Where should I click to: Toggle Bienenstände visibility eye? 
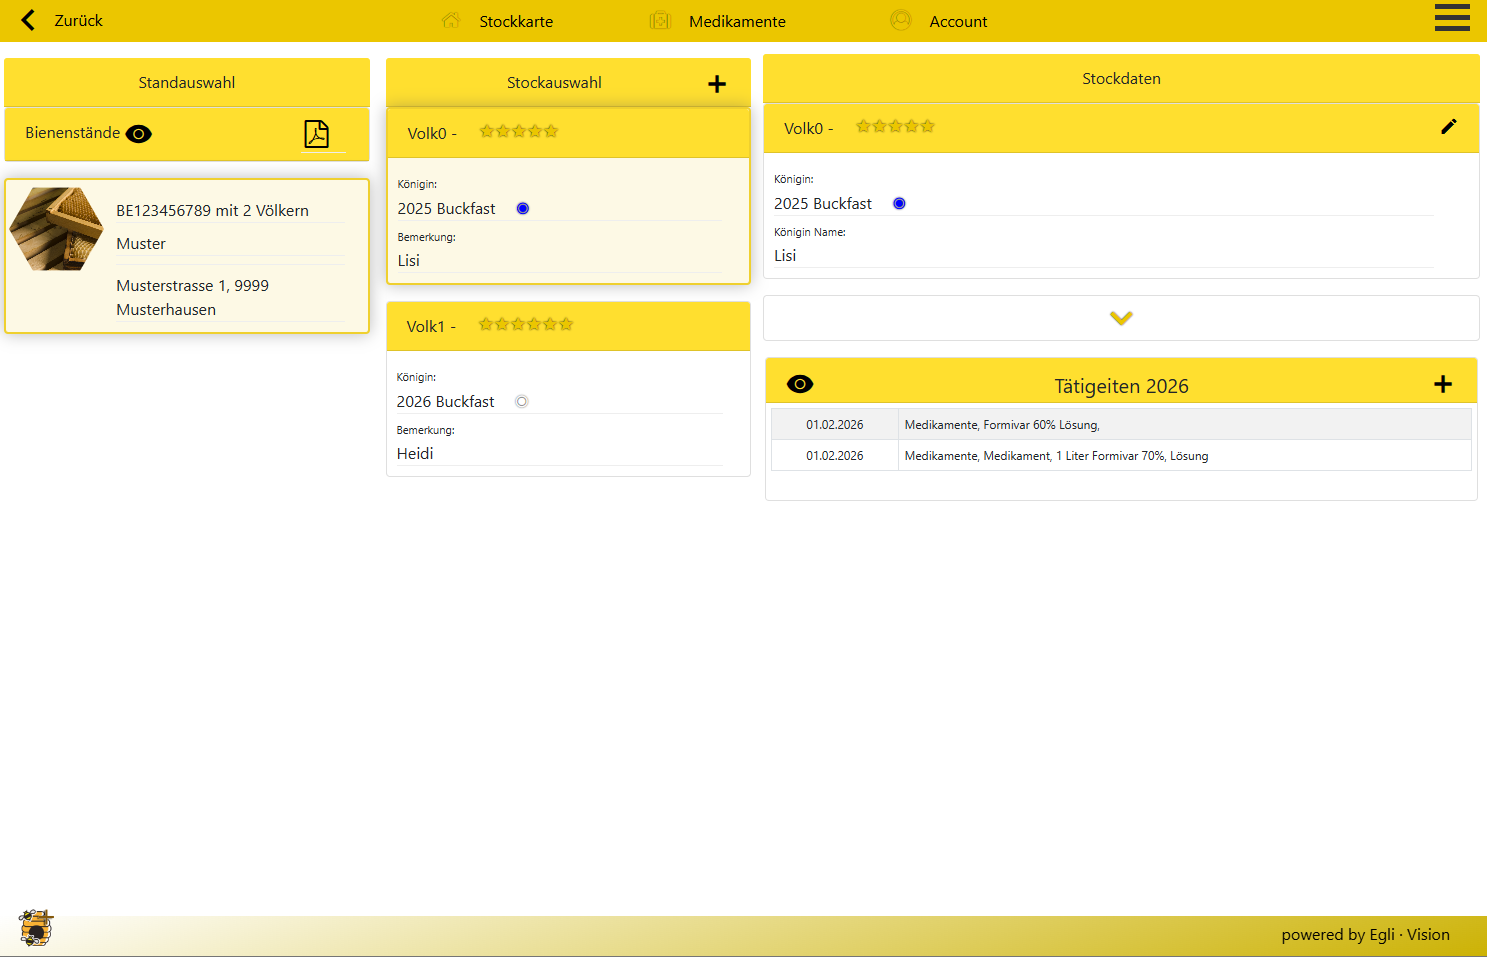point(139,134)
